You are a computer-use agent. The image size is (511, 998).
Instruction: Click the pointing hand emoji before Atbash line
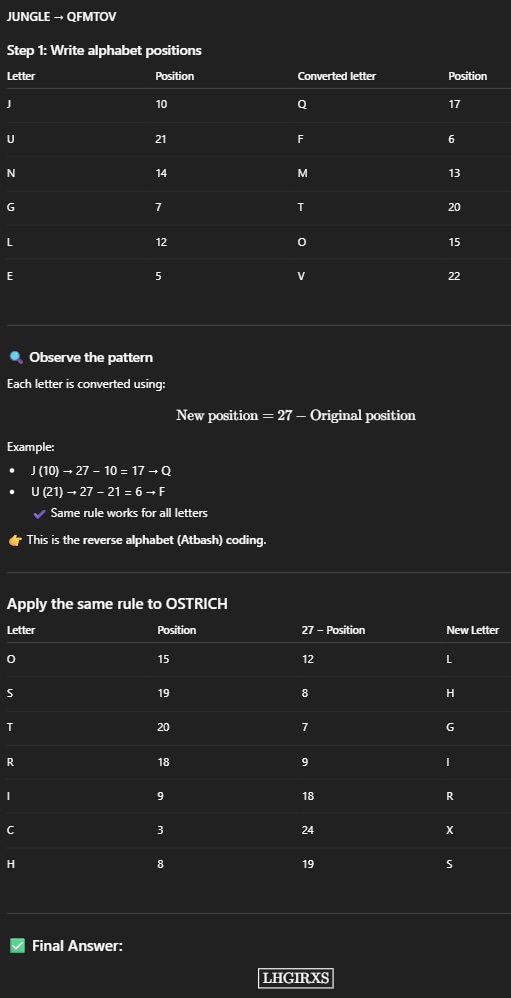(15, 540)
